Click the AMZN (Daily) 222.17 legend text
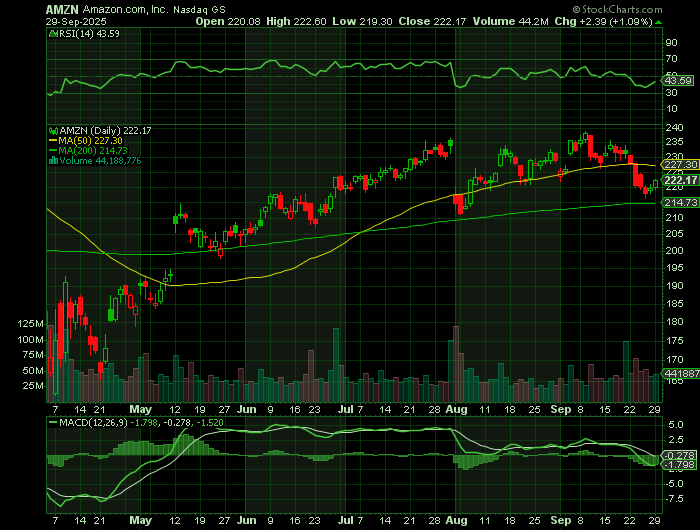 [x=105, y=131]
